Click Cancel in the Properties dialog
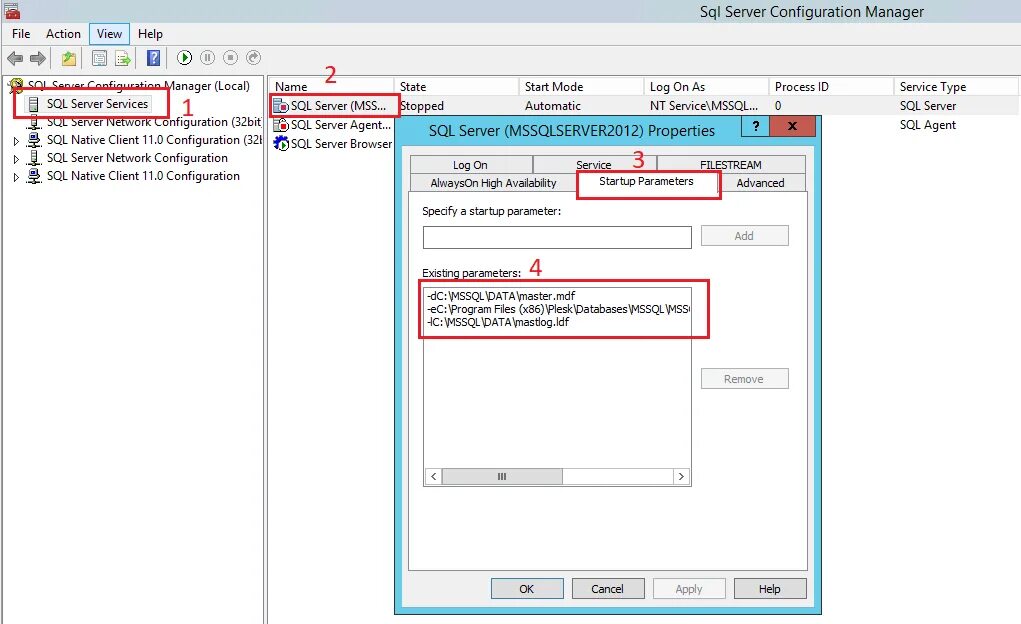Viewport: 1021px width, 624px height. click(x=608, y=589)
